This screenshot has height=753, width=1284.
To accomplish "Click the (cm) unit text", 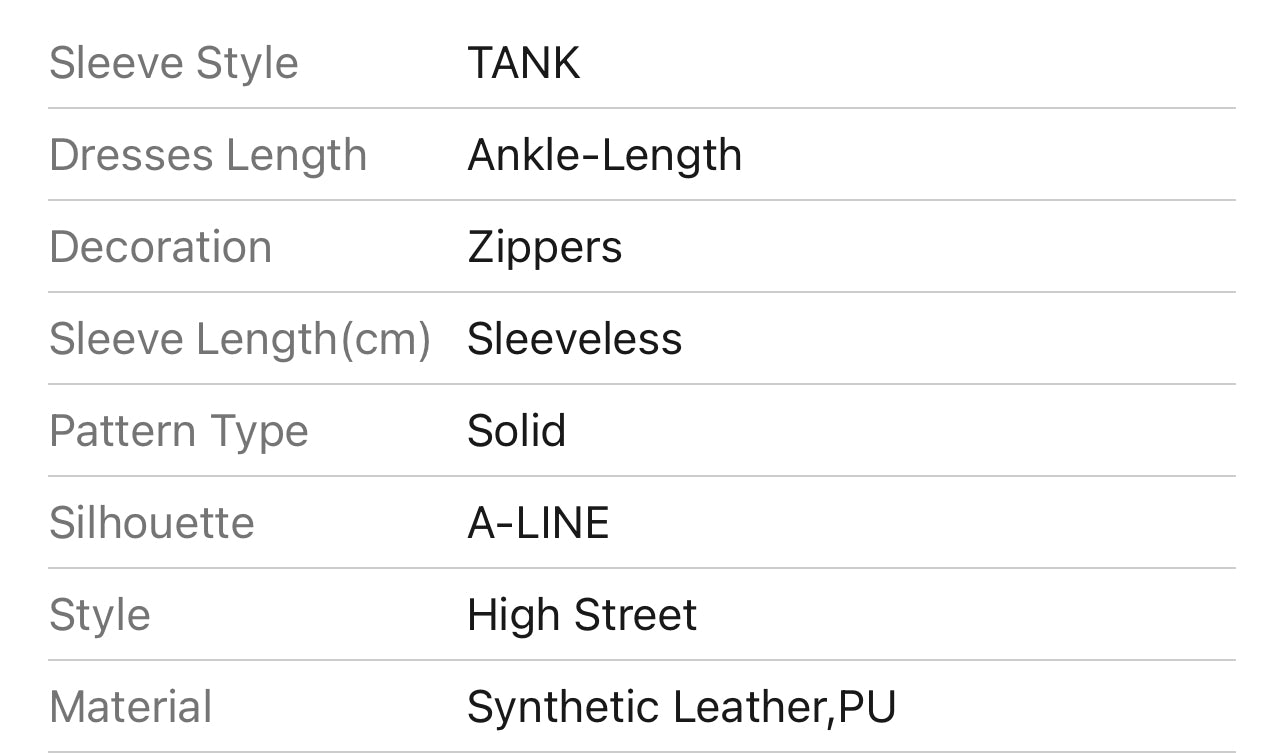I will 386,339.
